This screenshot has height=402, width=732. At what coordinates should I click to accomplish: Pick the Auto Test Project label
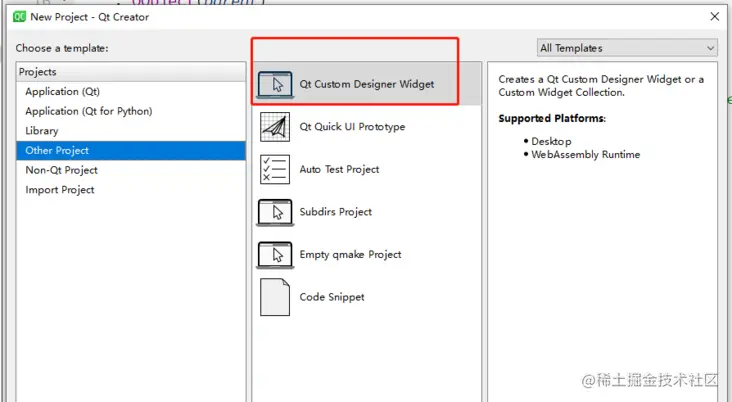pyautogui.click(x=339, y=169)
